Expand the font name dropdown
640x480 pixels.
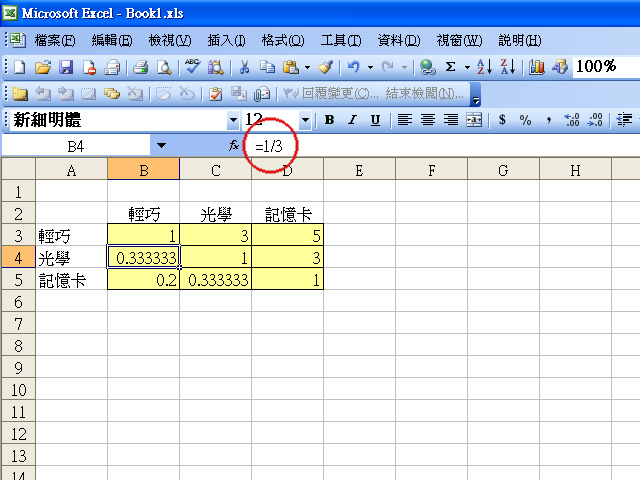click(233, 120)
